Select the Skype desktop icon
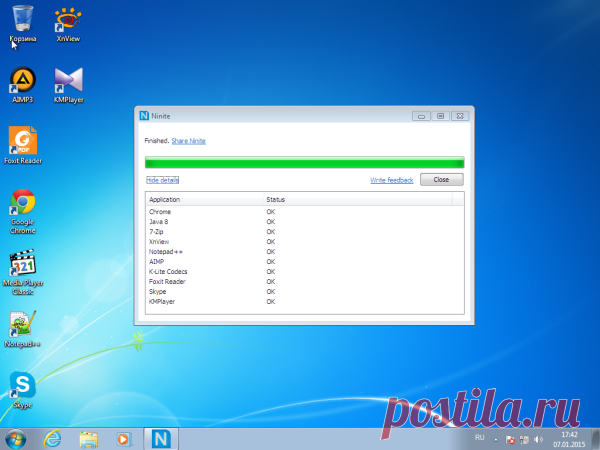600x450 pixels. pos(23,390)
